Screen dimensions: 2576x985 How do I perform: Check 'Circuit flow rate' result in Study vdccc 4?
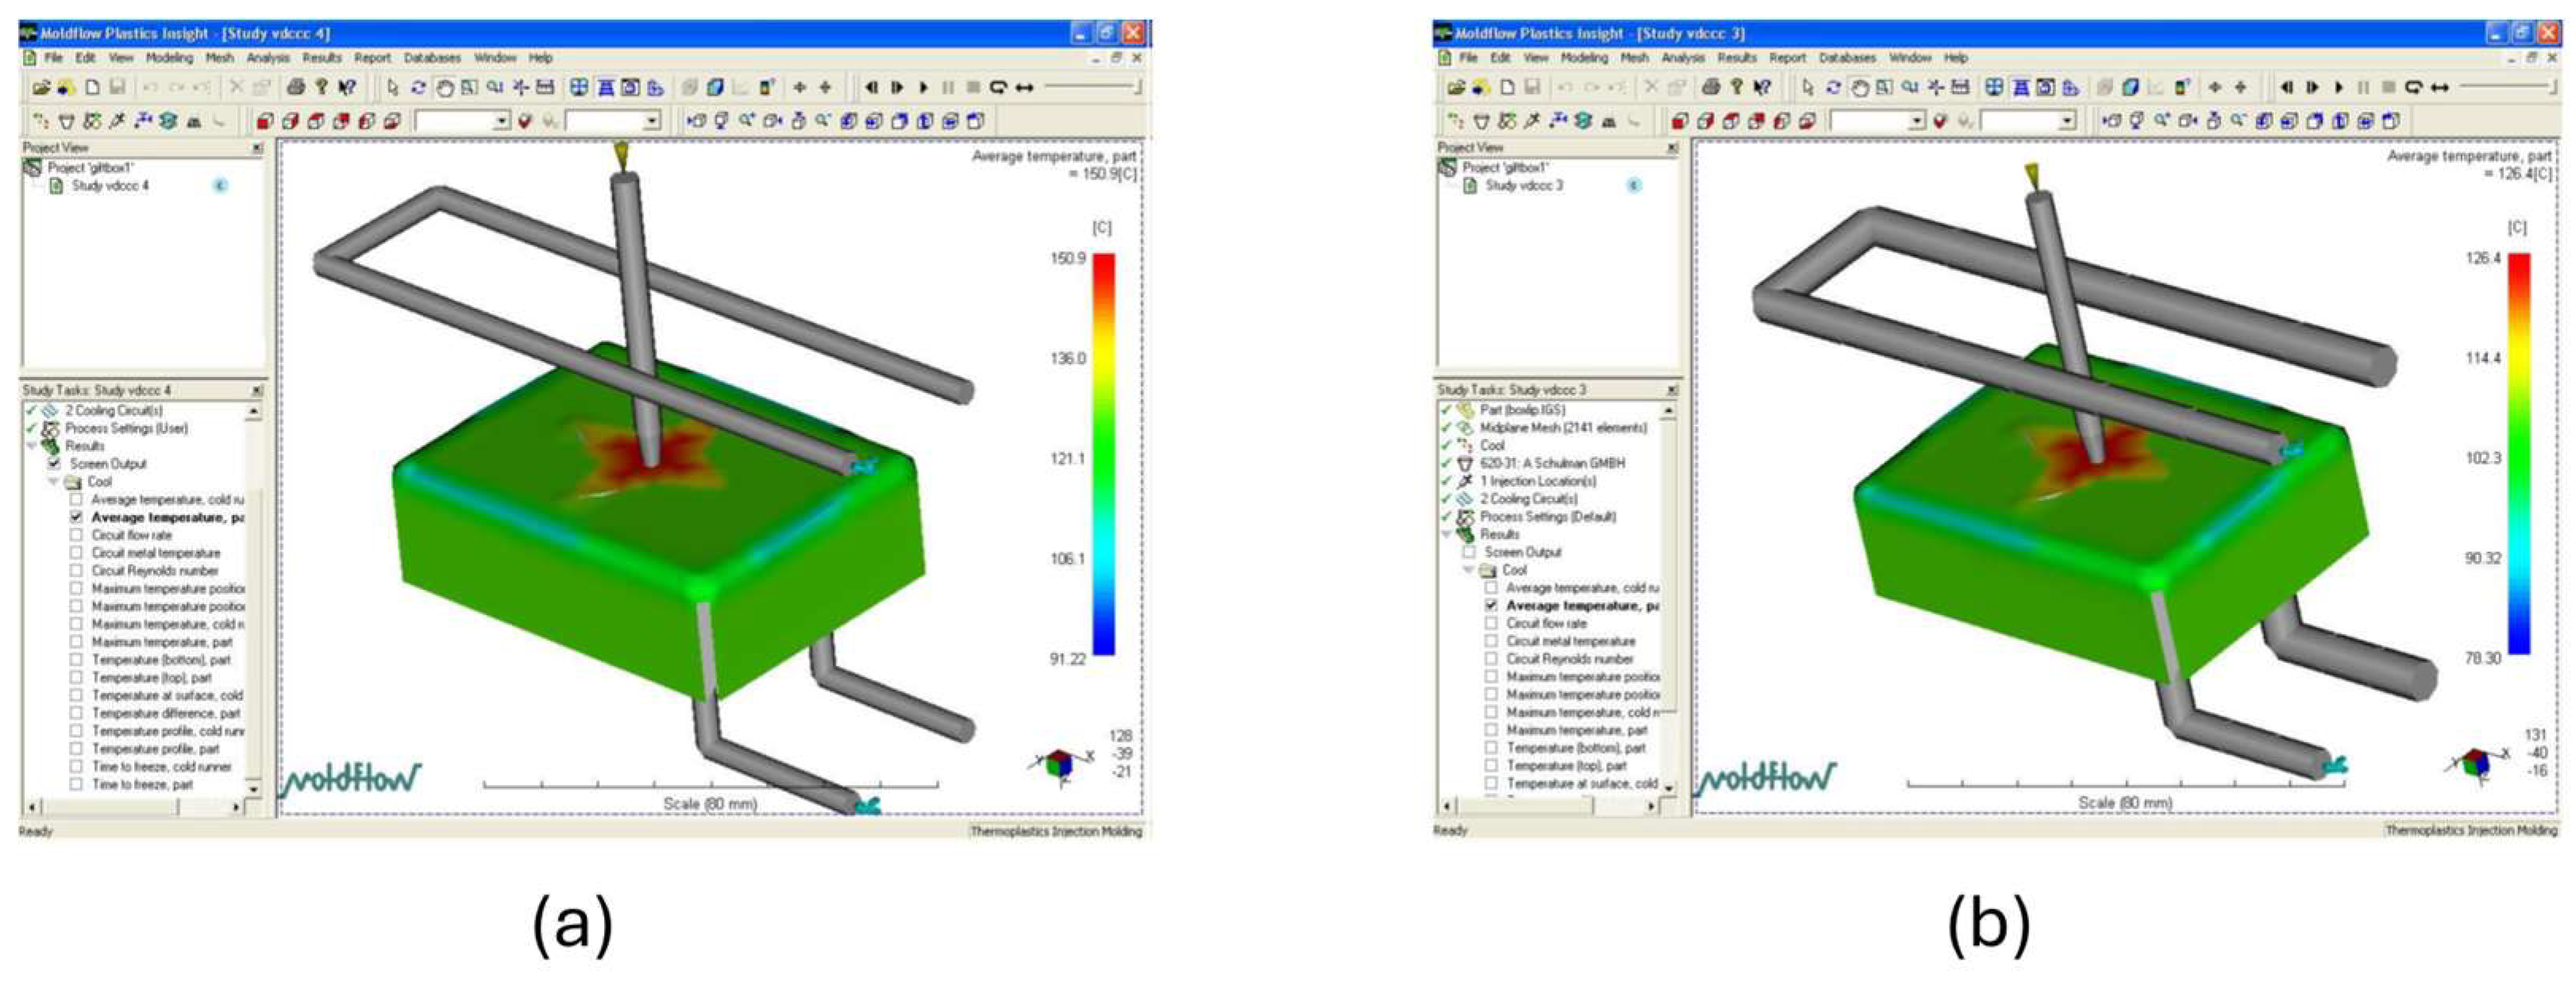point(76,535)
